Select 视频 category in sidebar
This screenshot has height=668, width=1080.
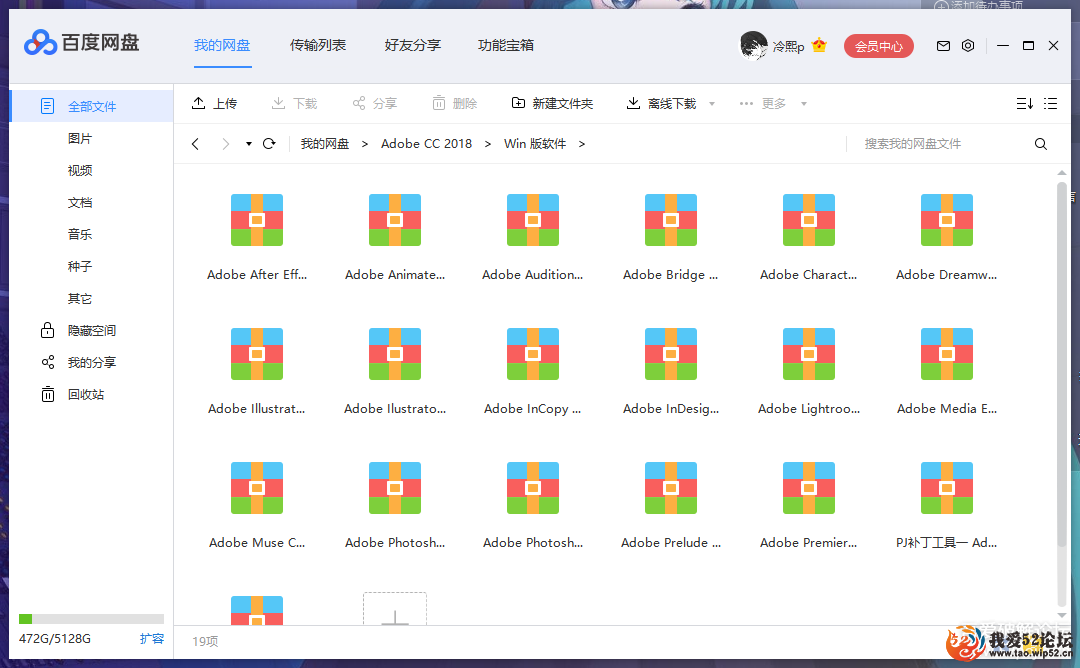[80, 170]
